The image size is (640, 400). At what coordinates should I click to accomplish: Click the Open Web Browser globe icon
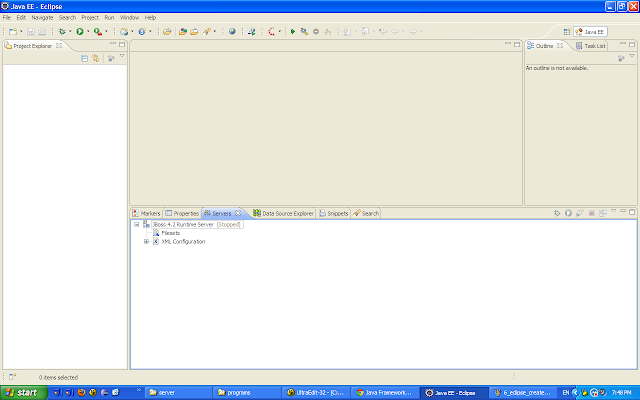pos(232,31)
